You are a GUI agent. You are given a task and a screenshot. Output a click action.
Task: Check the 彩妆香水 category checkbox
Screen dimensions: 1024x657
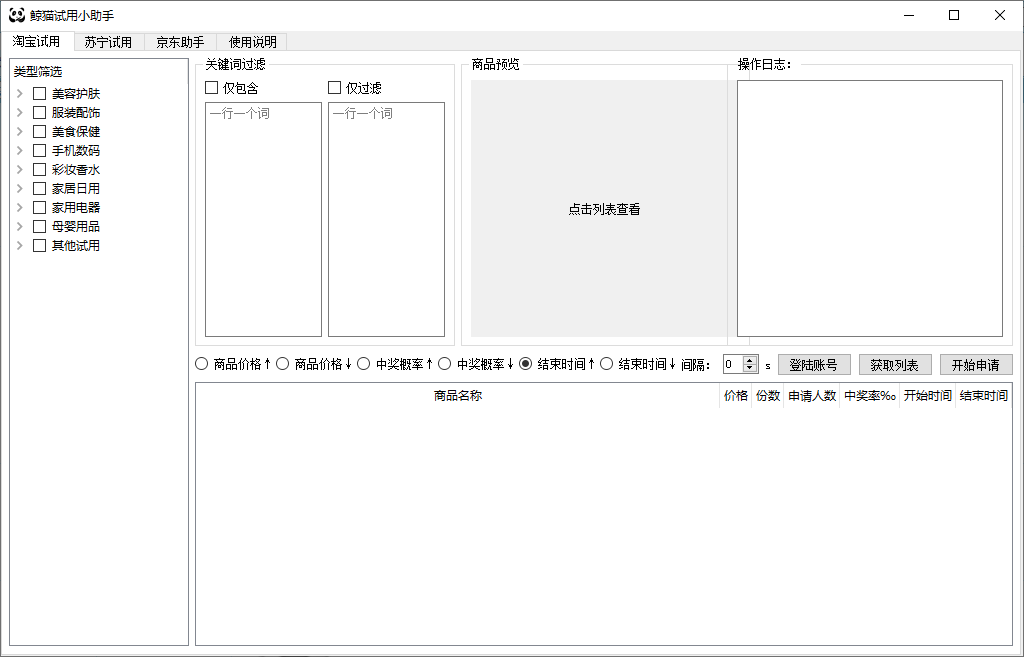coord(39,169)
